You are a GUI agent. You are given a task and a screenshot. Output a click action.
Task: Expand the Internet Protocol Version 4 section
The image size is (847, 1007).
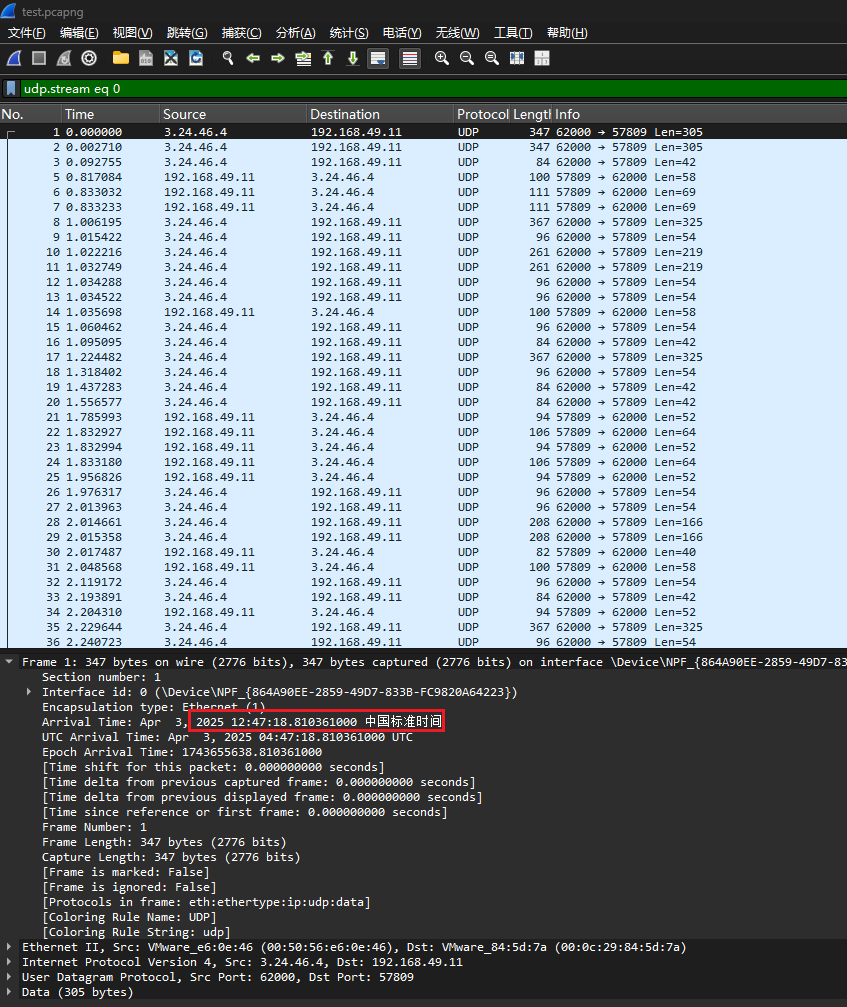coord(10,962)
